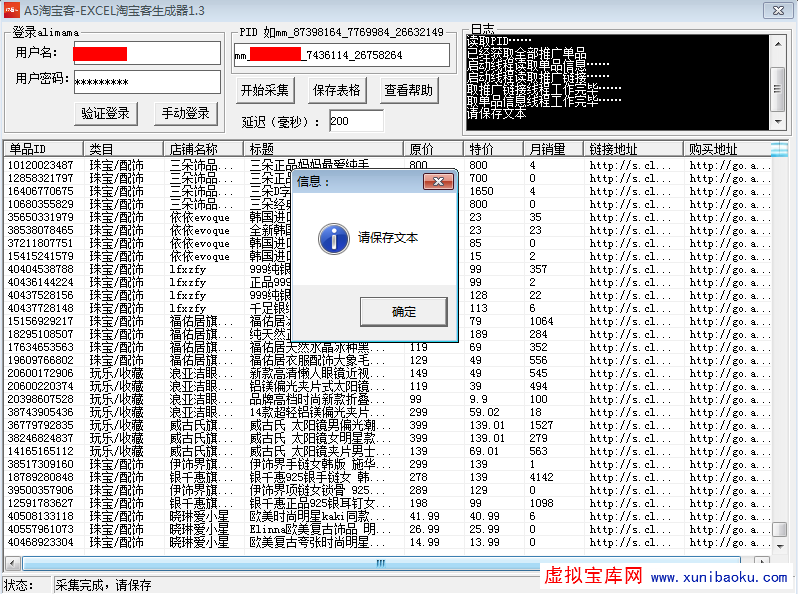Screen dimensions: 798x594
Task: Click the 验证登录 button
Action: click(106, 113)
